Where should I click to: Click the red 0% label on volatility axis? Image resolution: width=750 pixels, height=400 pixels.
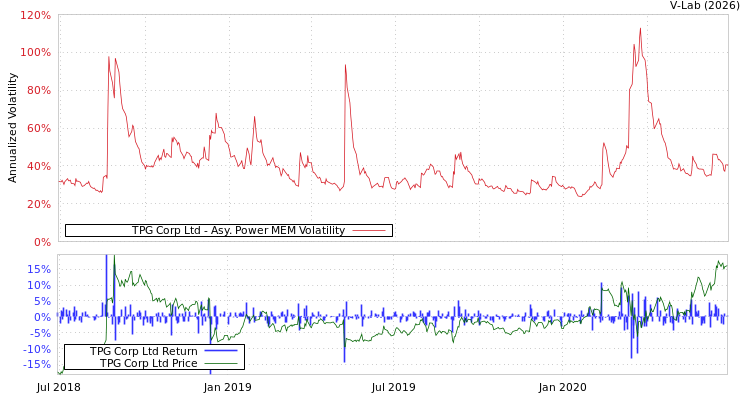click(41, 242)
